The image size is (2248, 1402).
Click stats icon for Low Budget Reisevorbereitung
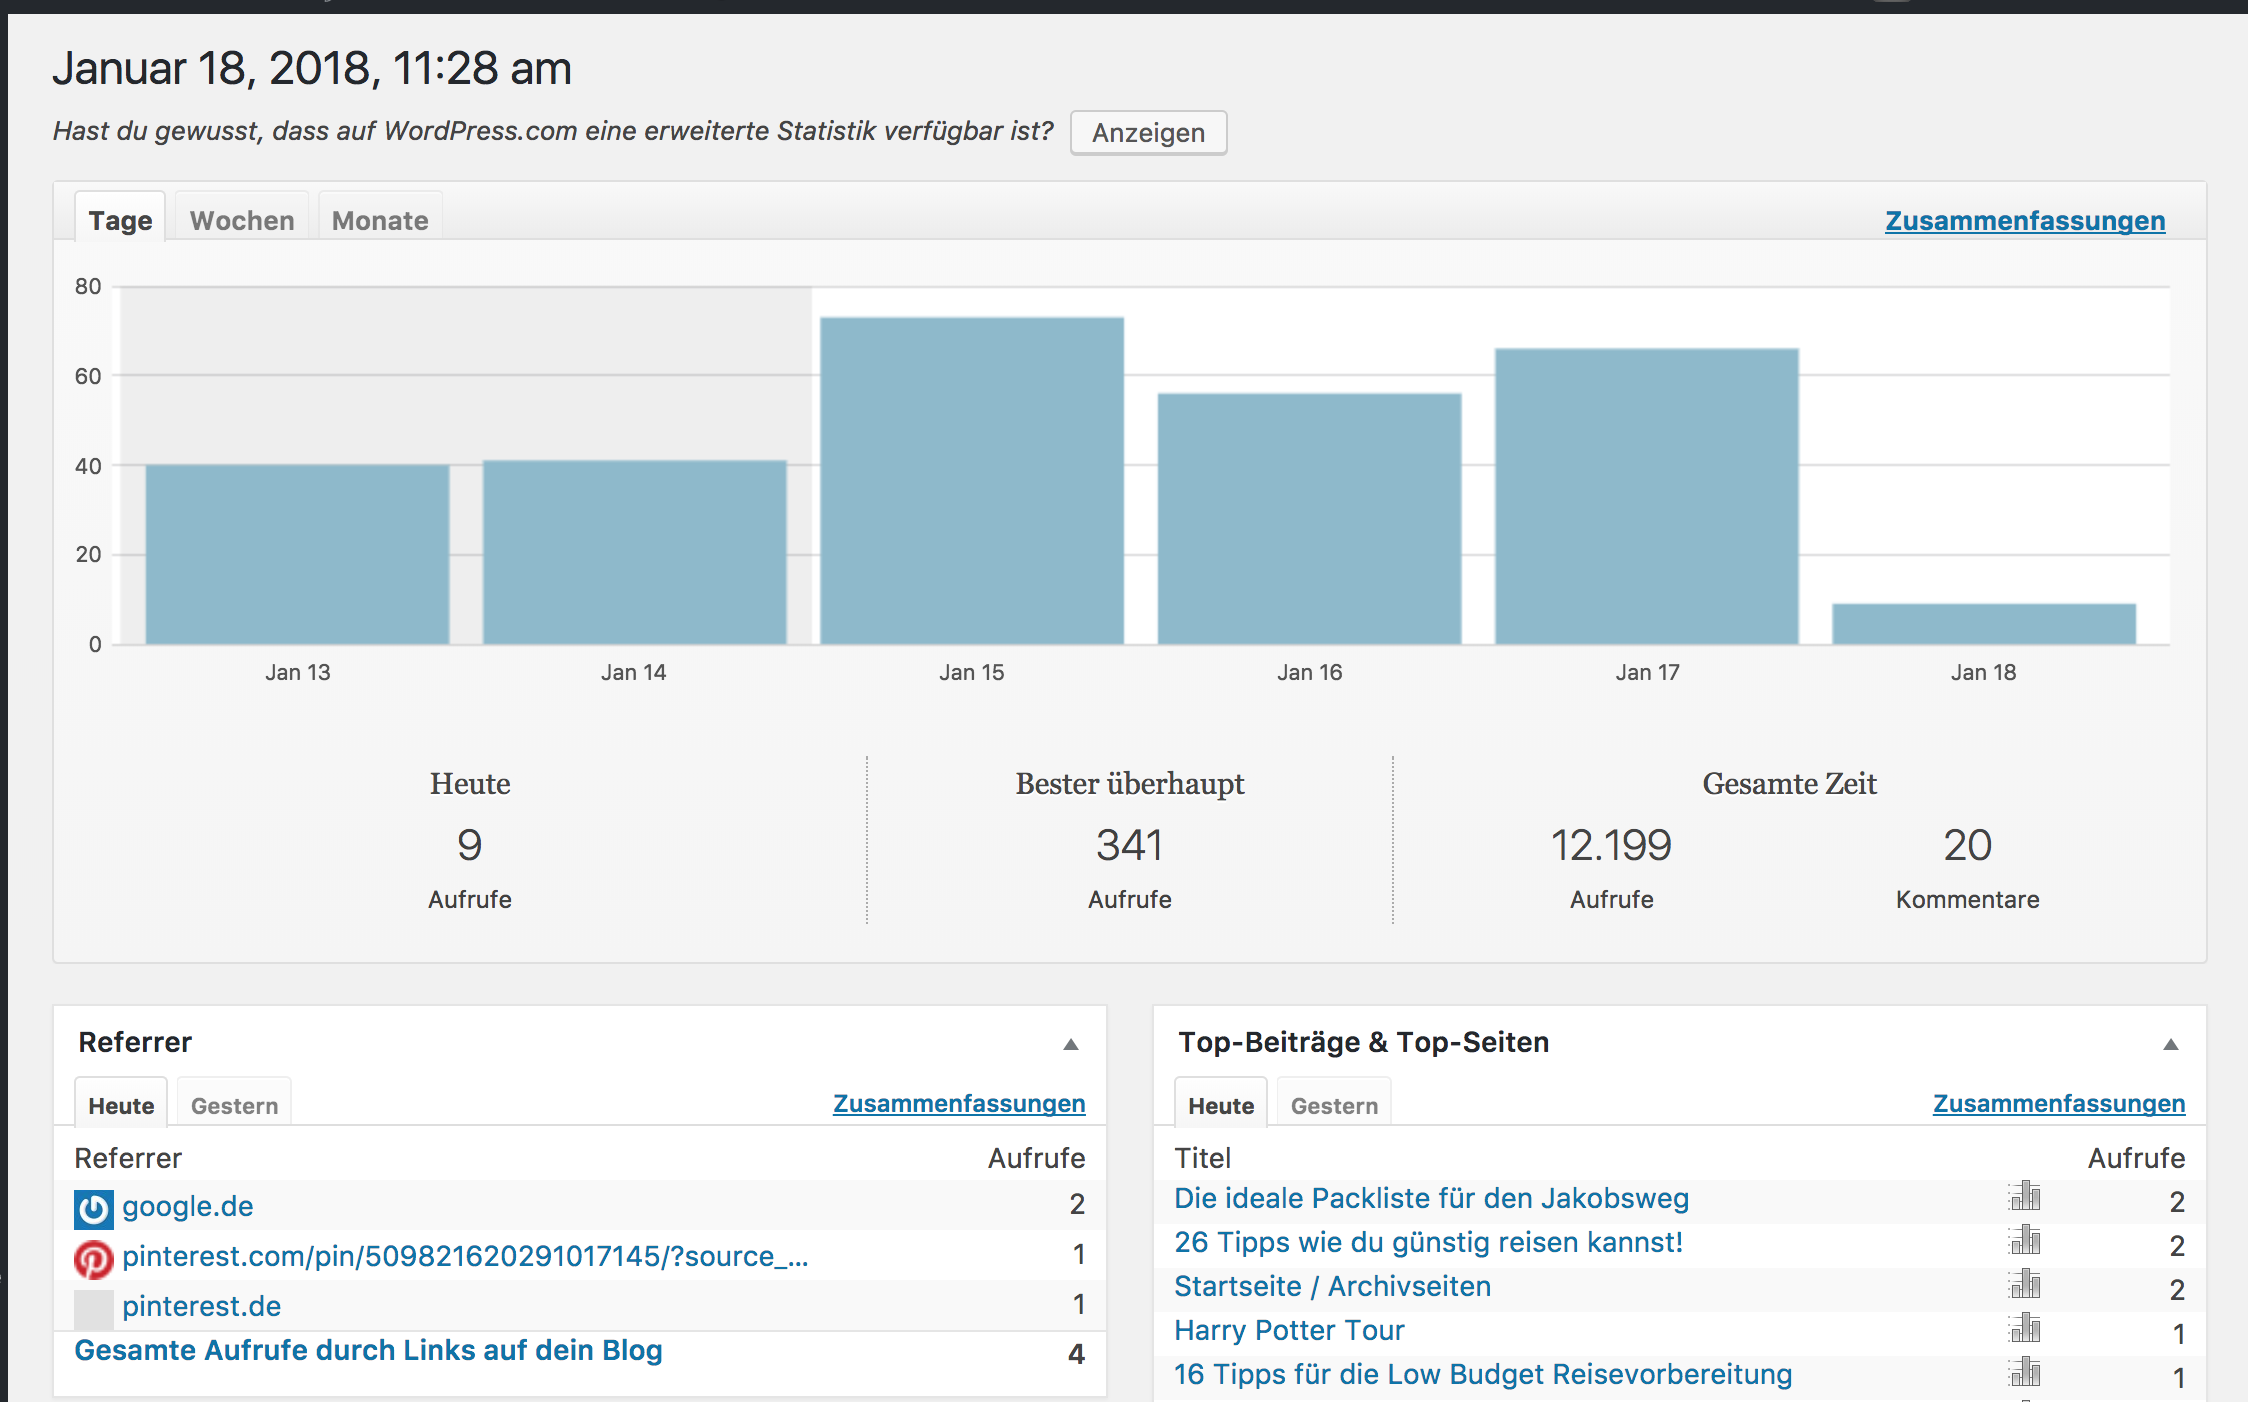pos(2025,1372)
